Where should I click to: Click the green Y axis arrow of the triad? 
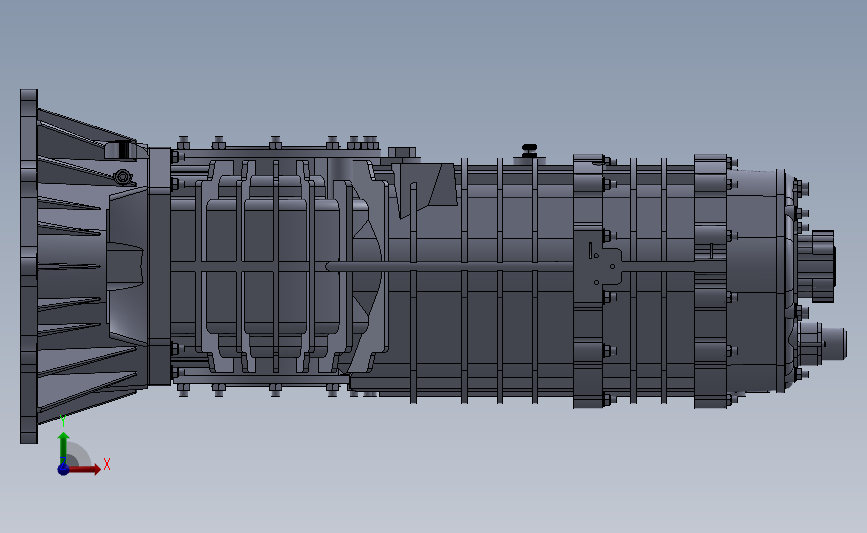coord(64,448)
